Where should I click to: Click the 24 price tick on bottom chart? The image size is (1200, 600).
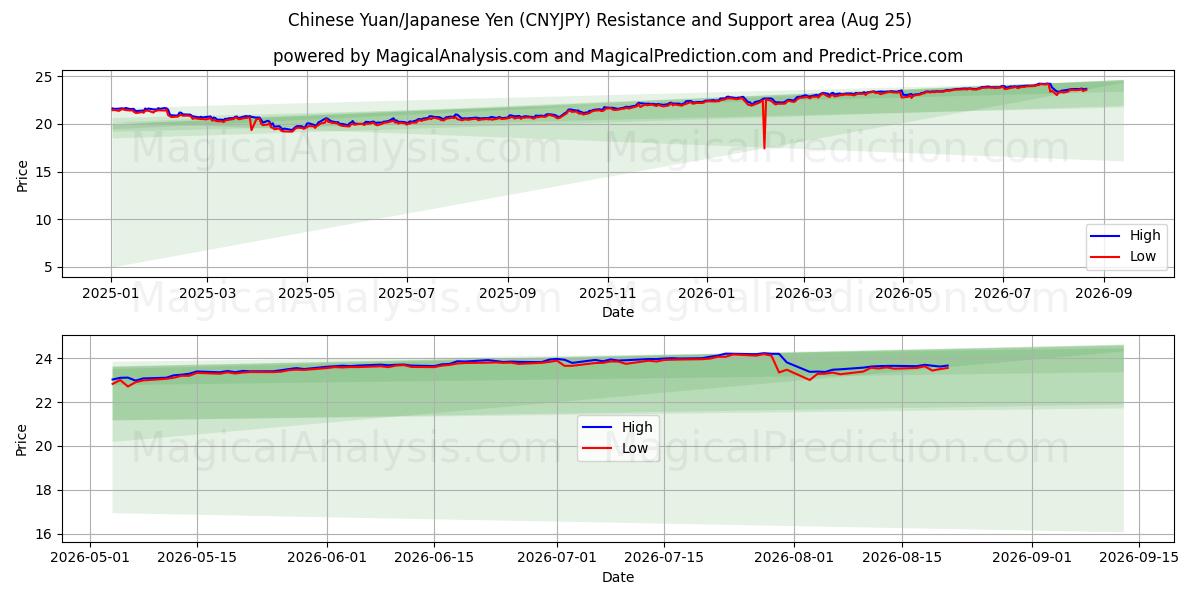pos(46,359)
